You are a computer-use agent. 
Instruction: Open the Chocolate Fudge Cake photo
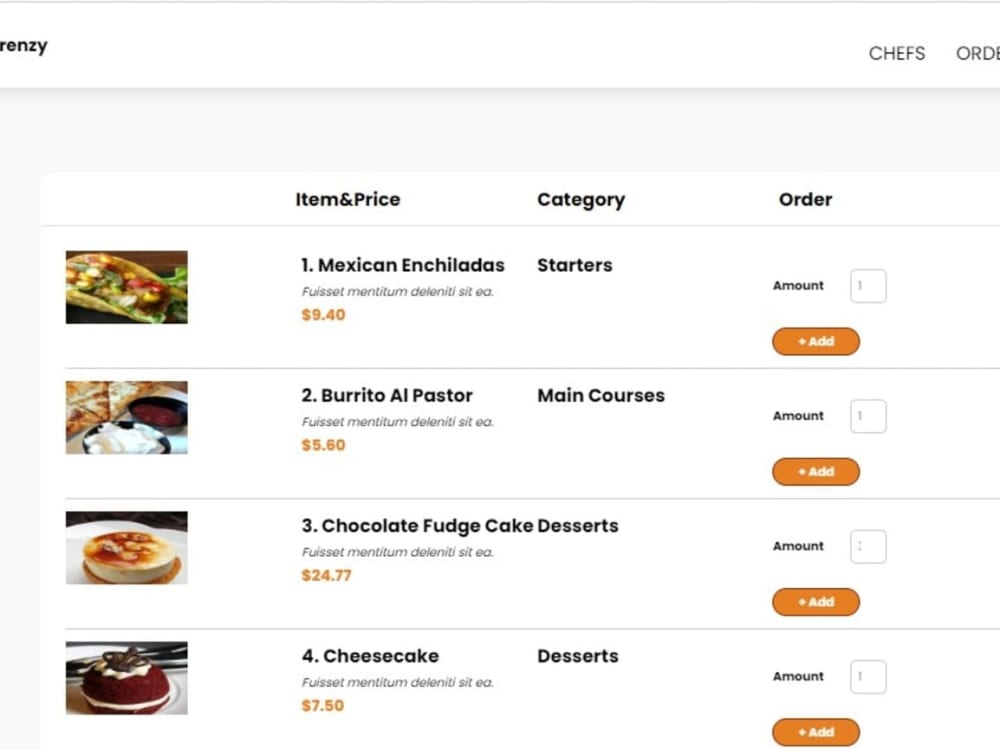[126, 547]
